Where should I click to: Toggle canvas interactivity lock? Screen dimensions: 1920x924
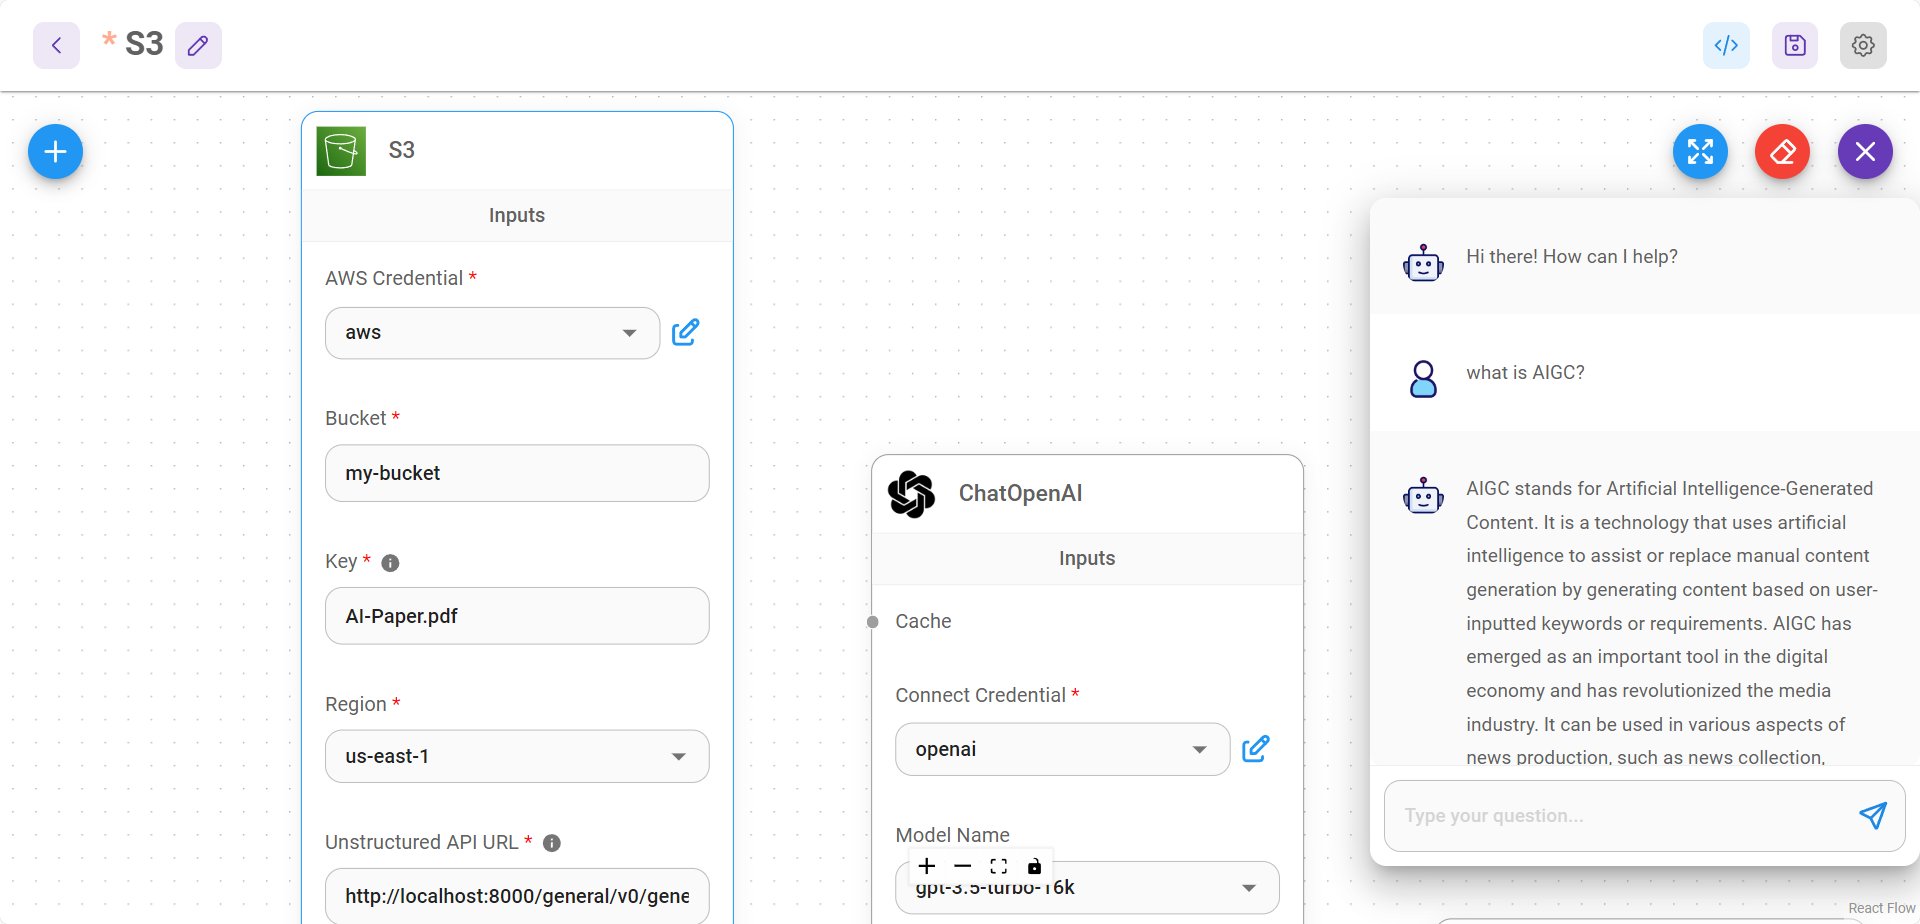point(1034,866)
